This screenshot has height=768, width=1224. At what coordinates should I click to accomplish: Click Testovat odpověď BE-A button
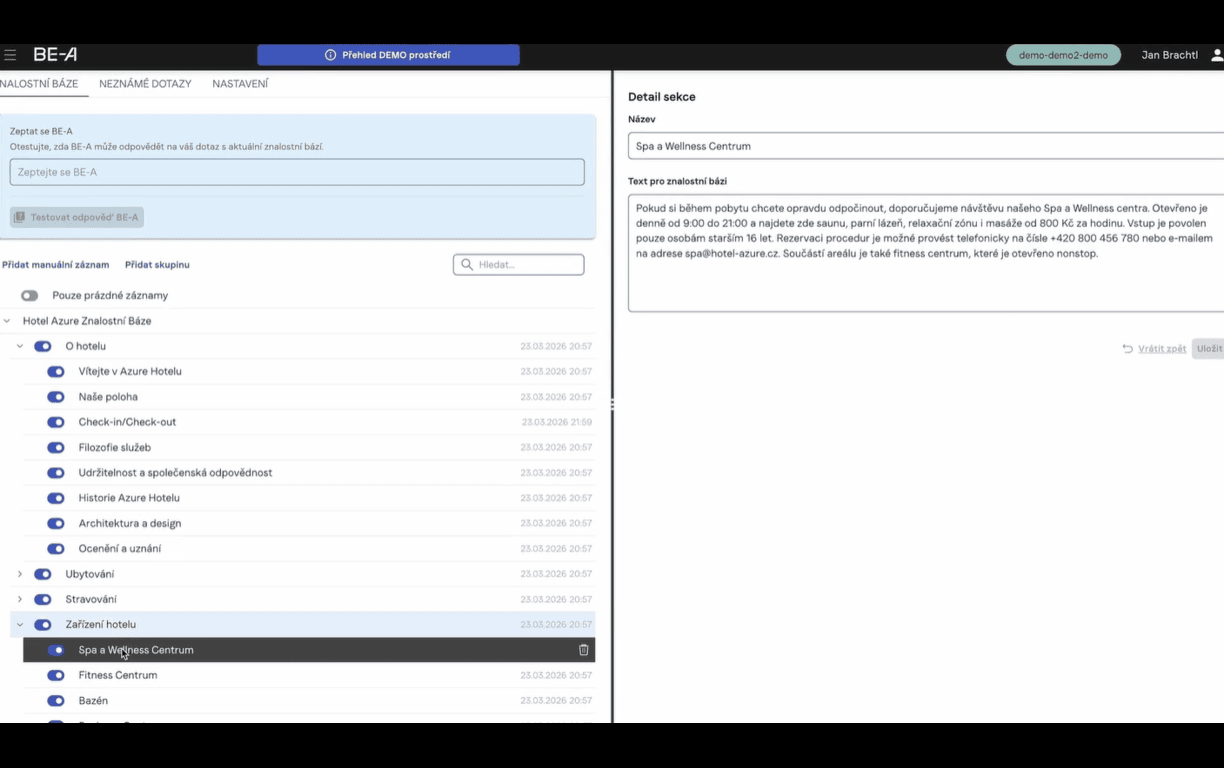click(x=77, y=217)
